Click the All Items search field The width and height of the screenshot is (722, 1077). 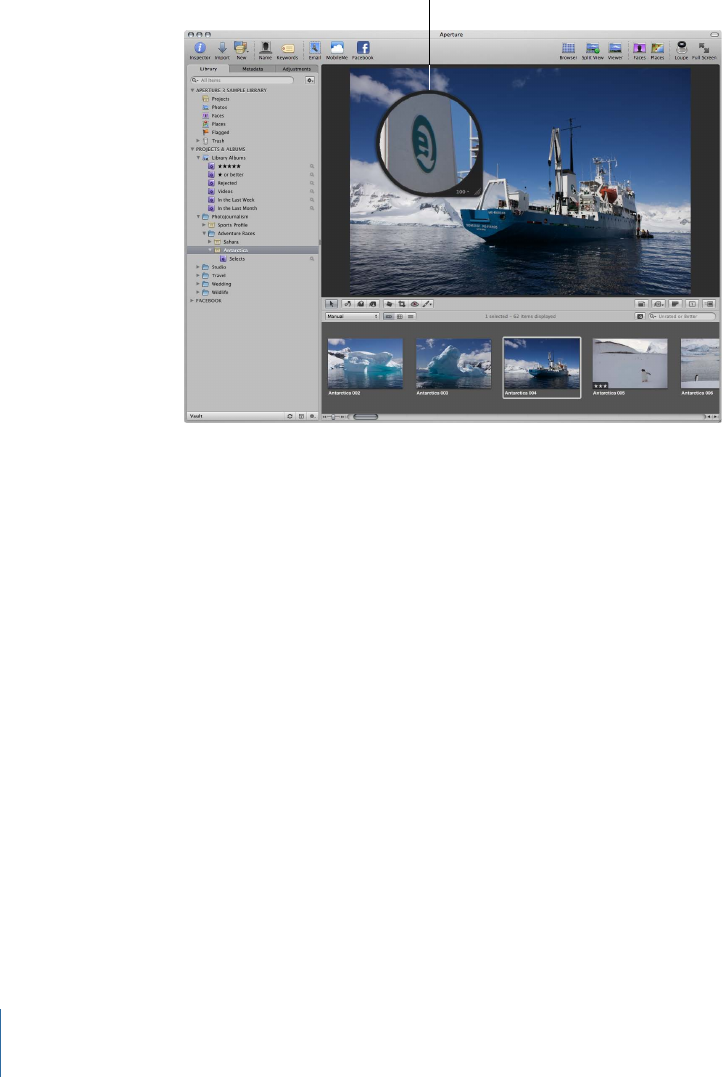(x=242, y=80)
